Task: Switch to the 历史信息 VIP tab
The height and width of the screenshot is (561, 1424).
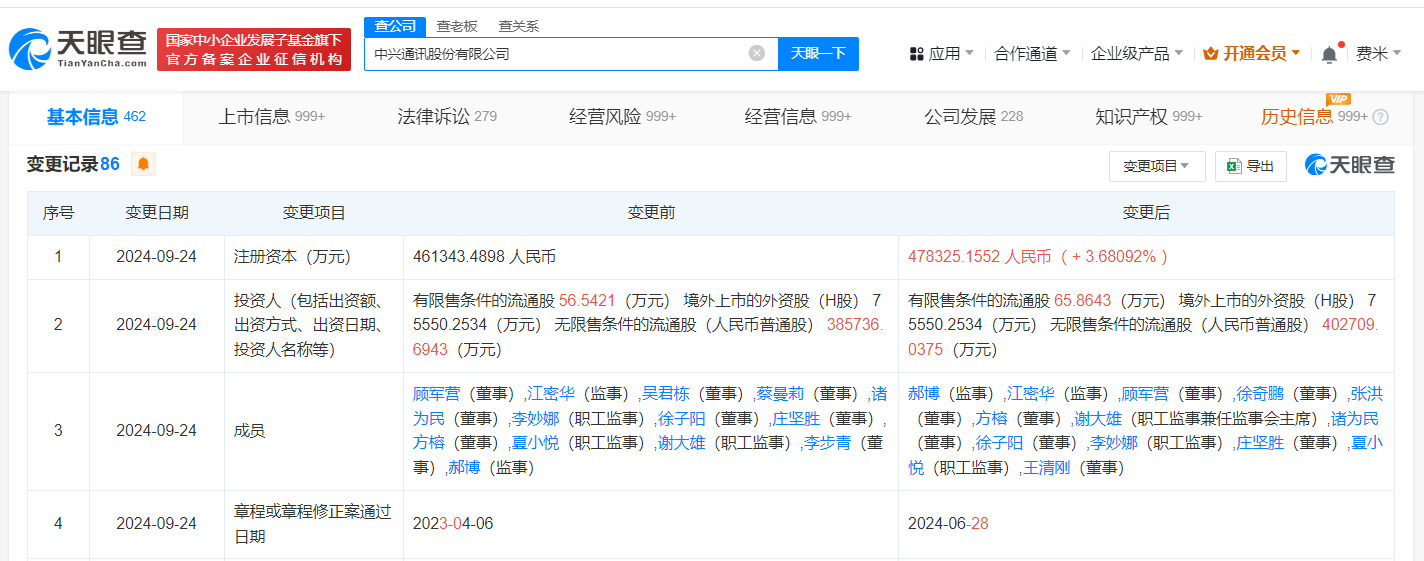Action: 1314,117
